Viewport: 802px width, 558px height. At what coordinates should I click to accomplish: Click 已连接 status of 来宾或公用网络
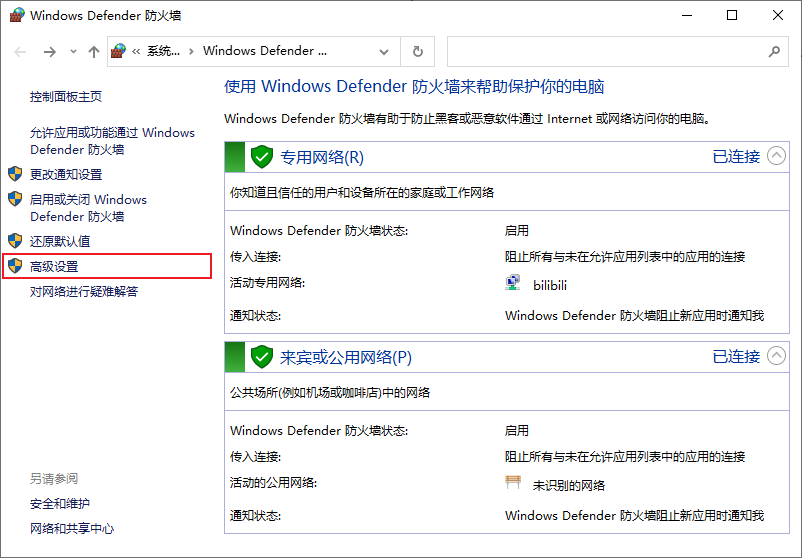click(x=737, y=356)
